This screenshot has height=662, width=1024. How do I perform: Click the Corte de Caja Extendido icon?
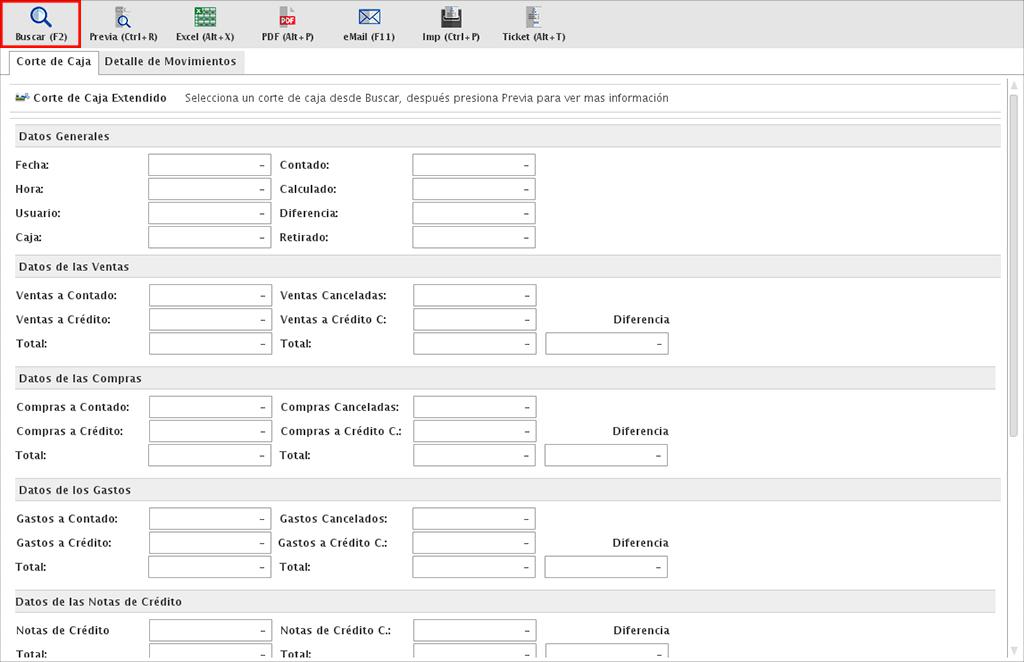pos(22,98)
